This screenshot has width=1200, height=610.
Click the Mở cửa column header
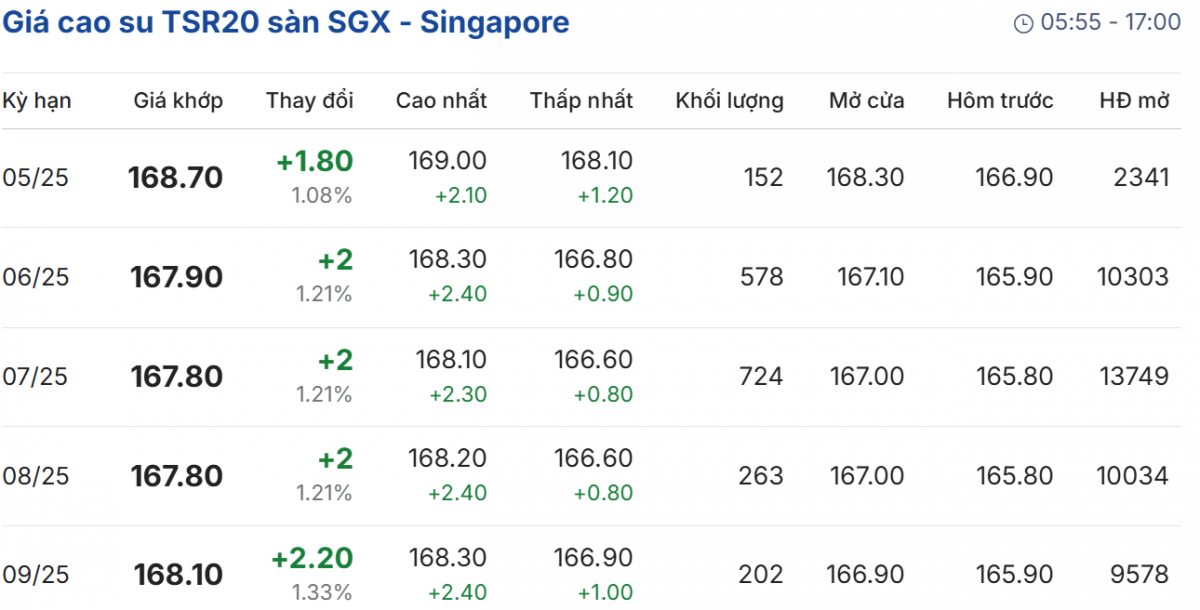point(866,101)
